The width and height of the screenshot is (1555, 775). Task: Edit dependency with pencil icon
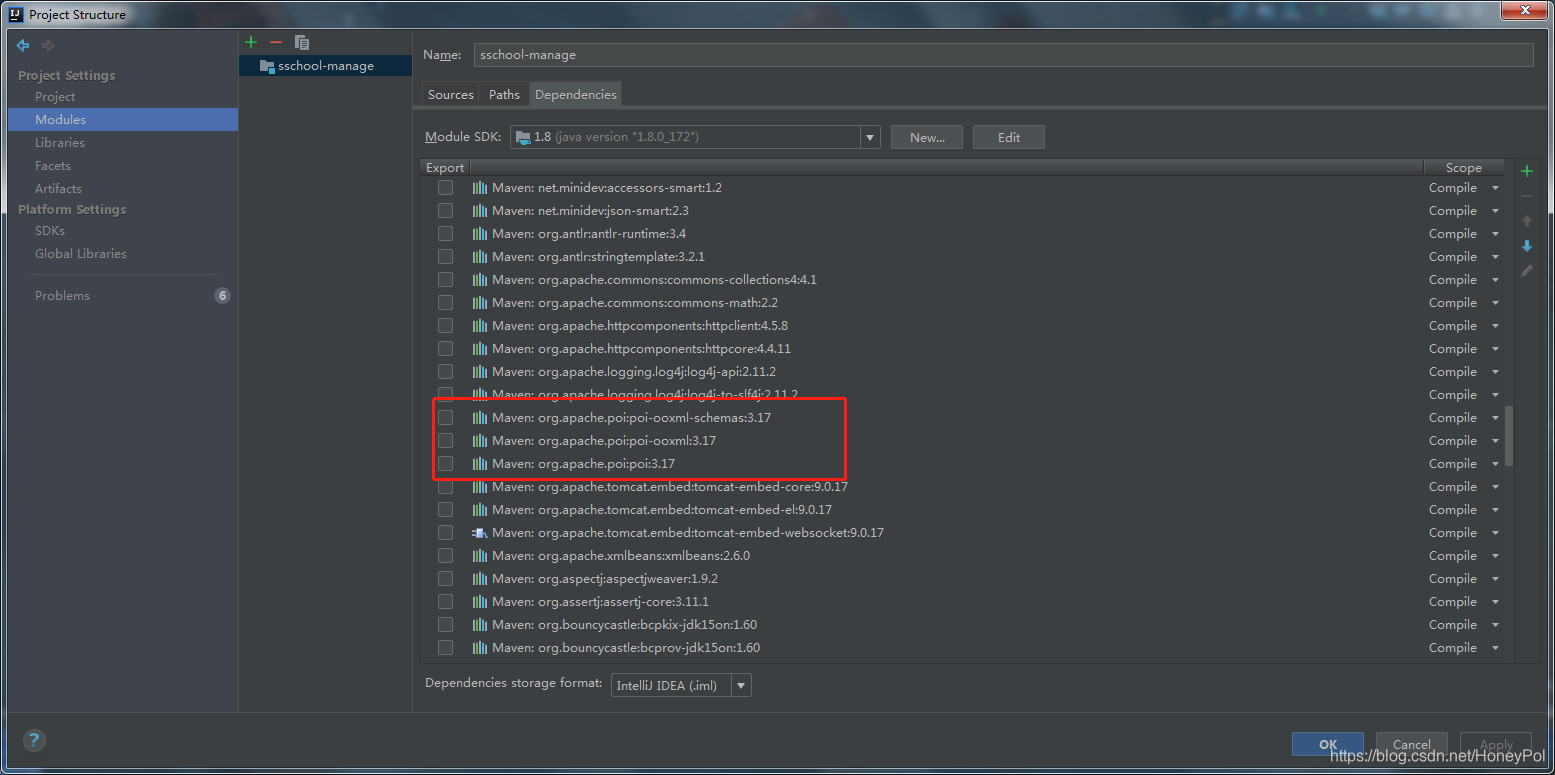tap(1527, 271)
